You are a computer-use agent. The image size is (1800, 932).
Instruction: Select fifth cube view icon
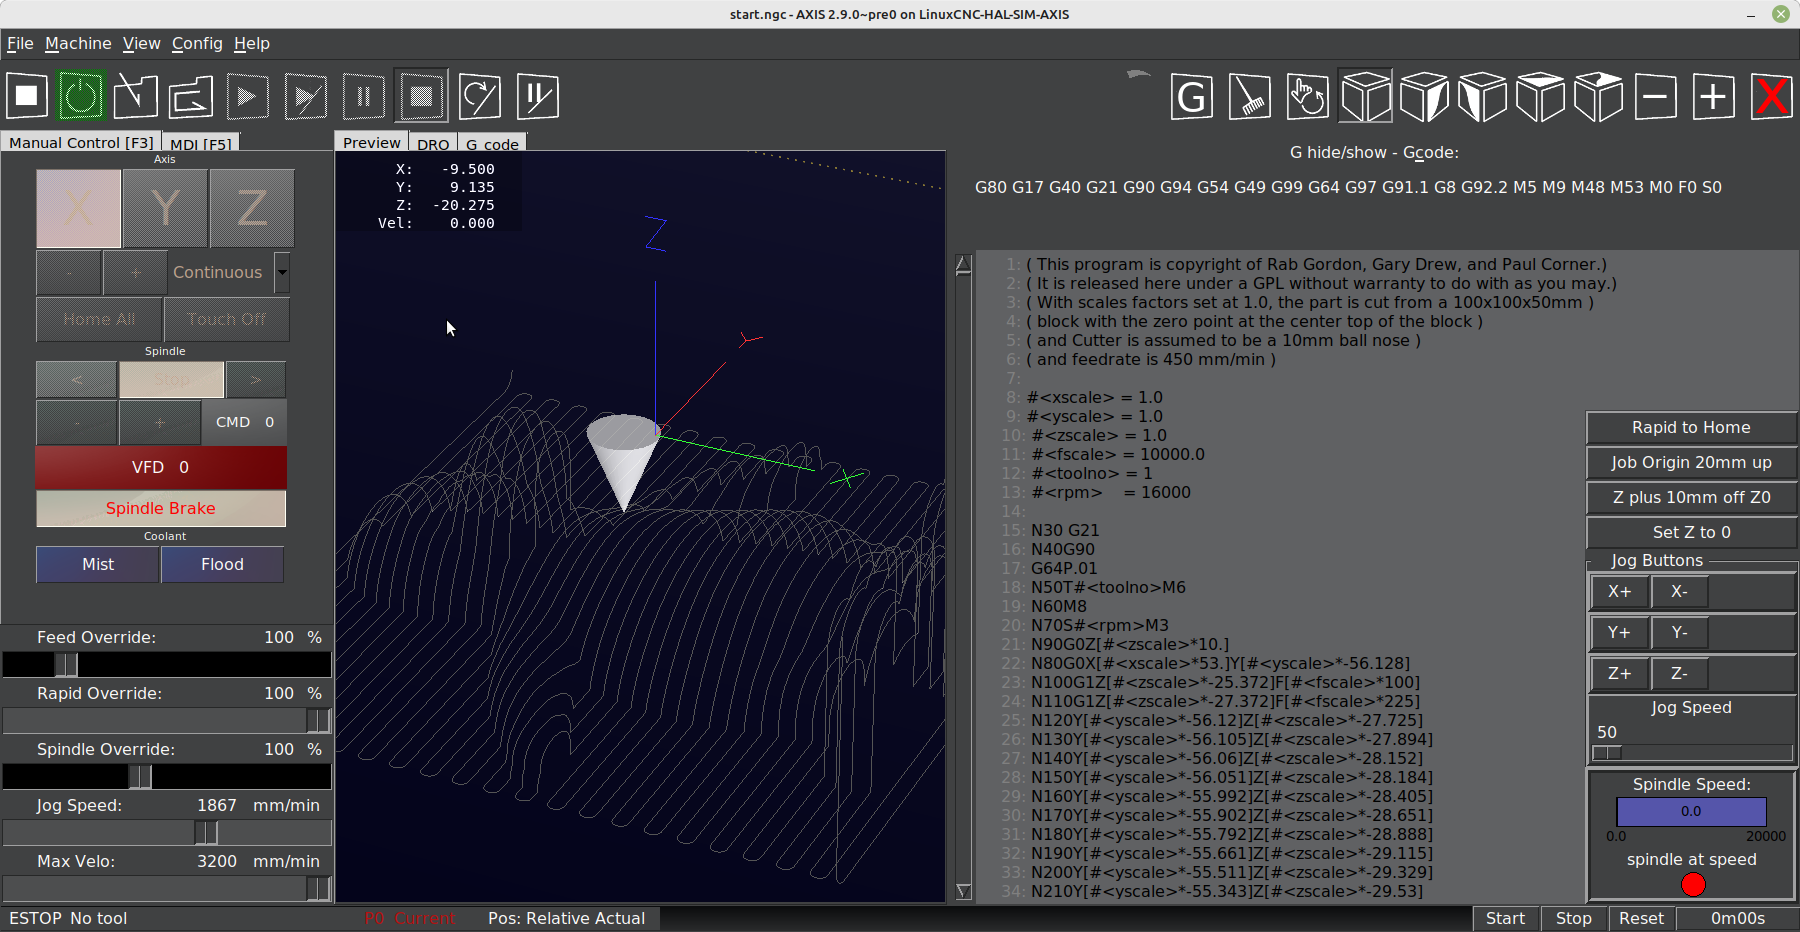[x=1598, y=97]
